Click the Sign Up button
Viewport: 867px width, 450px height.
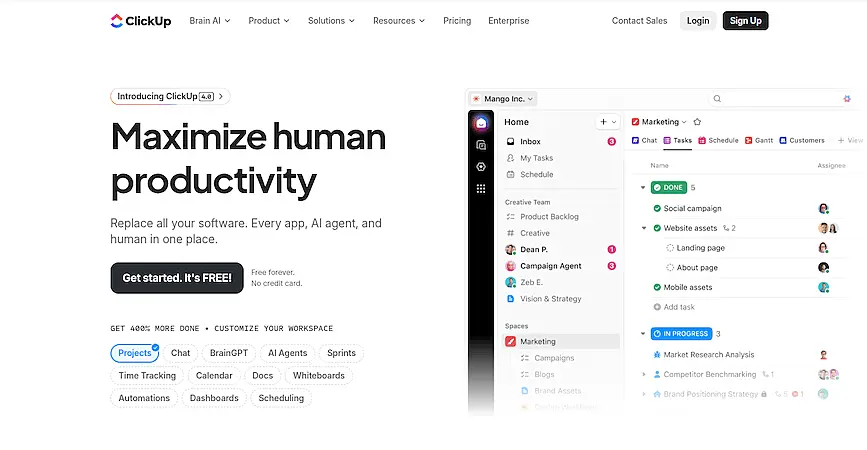[745, 20]
